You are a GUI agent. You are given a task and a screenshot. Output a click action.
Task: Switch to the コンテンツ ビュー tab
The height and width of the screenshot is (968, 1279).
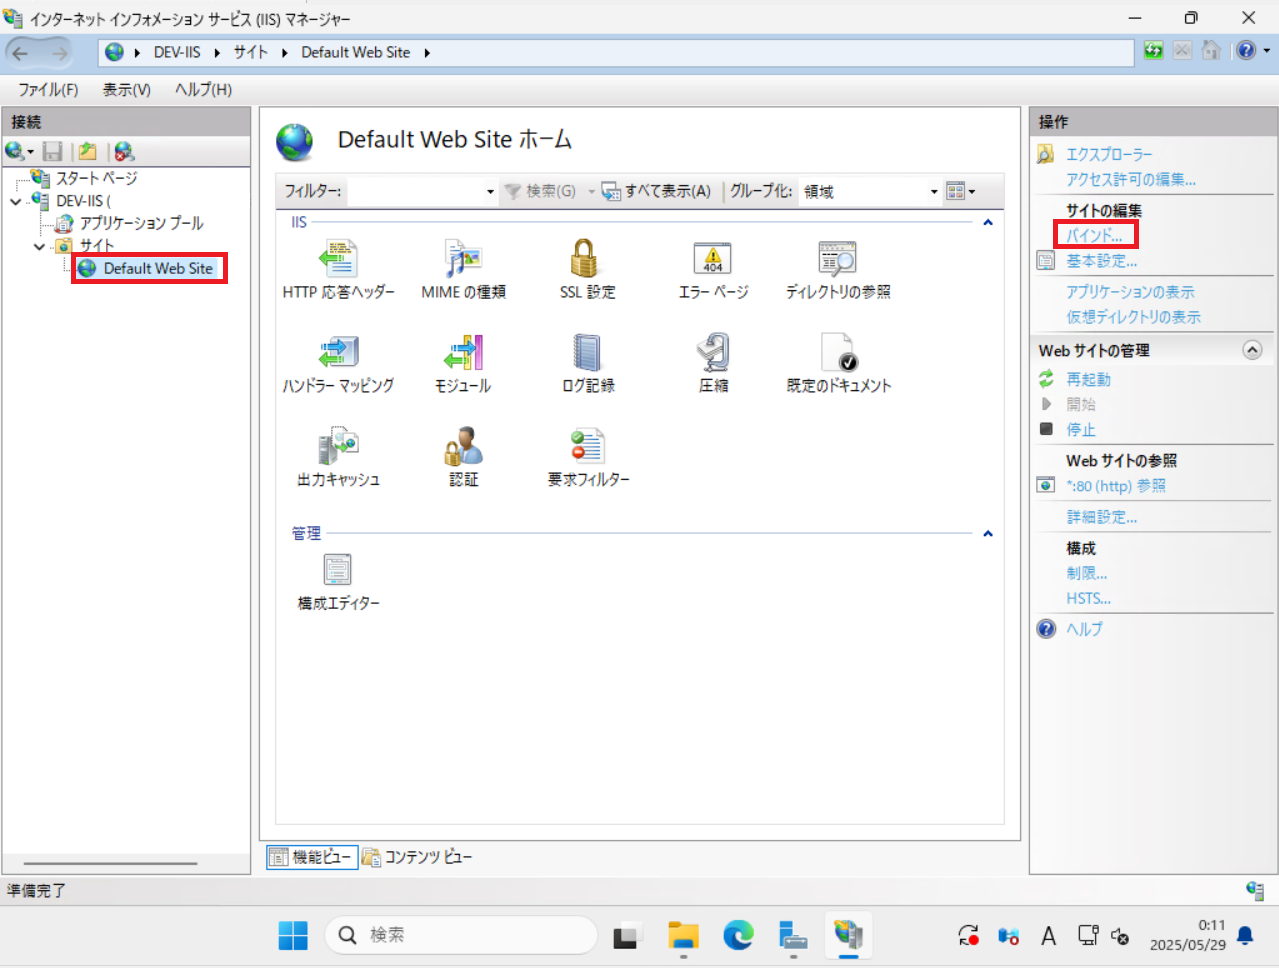(417, 857)
